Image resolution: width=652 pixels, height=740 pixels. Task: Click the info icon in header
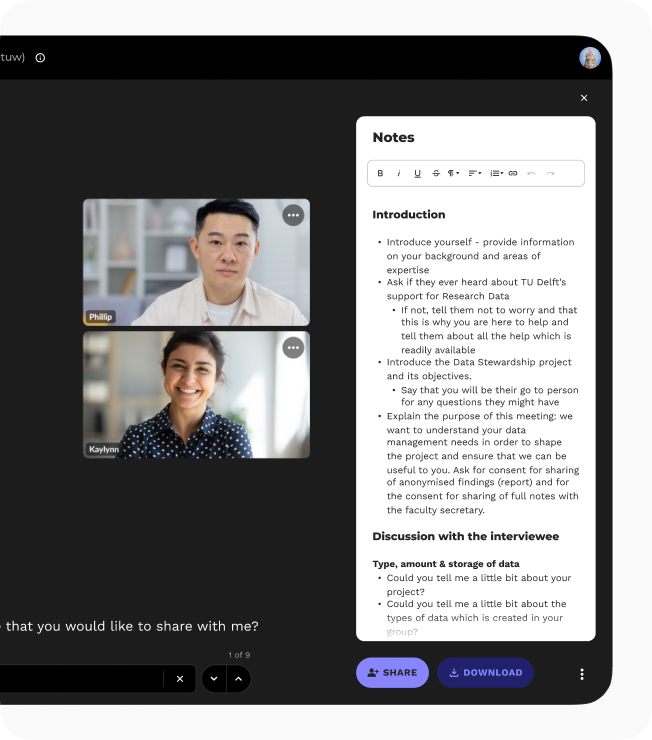tap(40, 58)
